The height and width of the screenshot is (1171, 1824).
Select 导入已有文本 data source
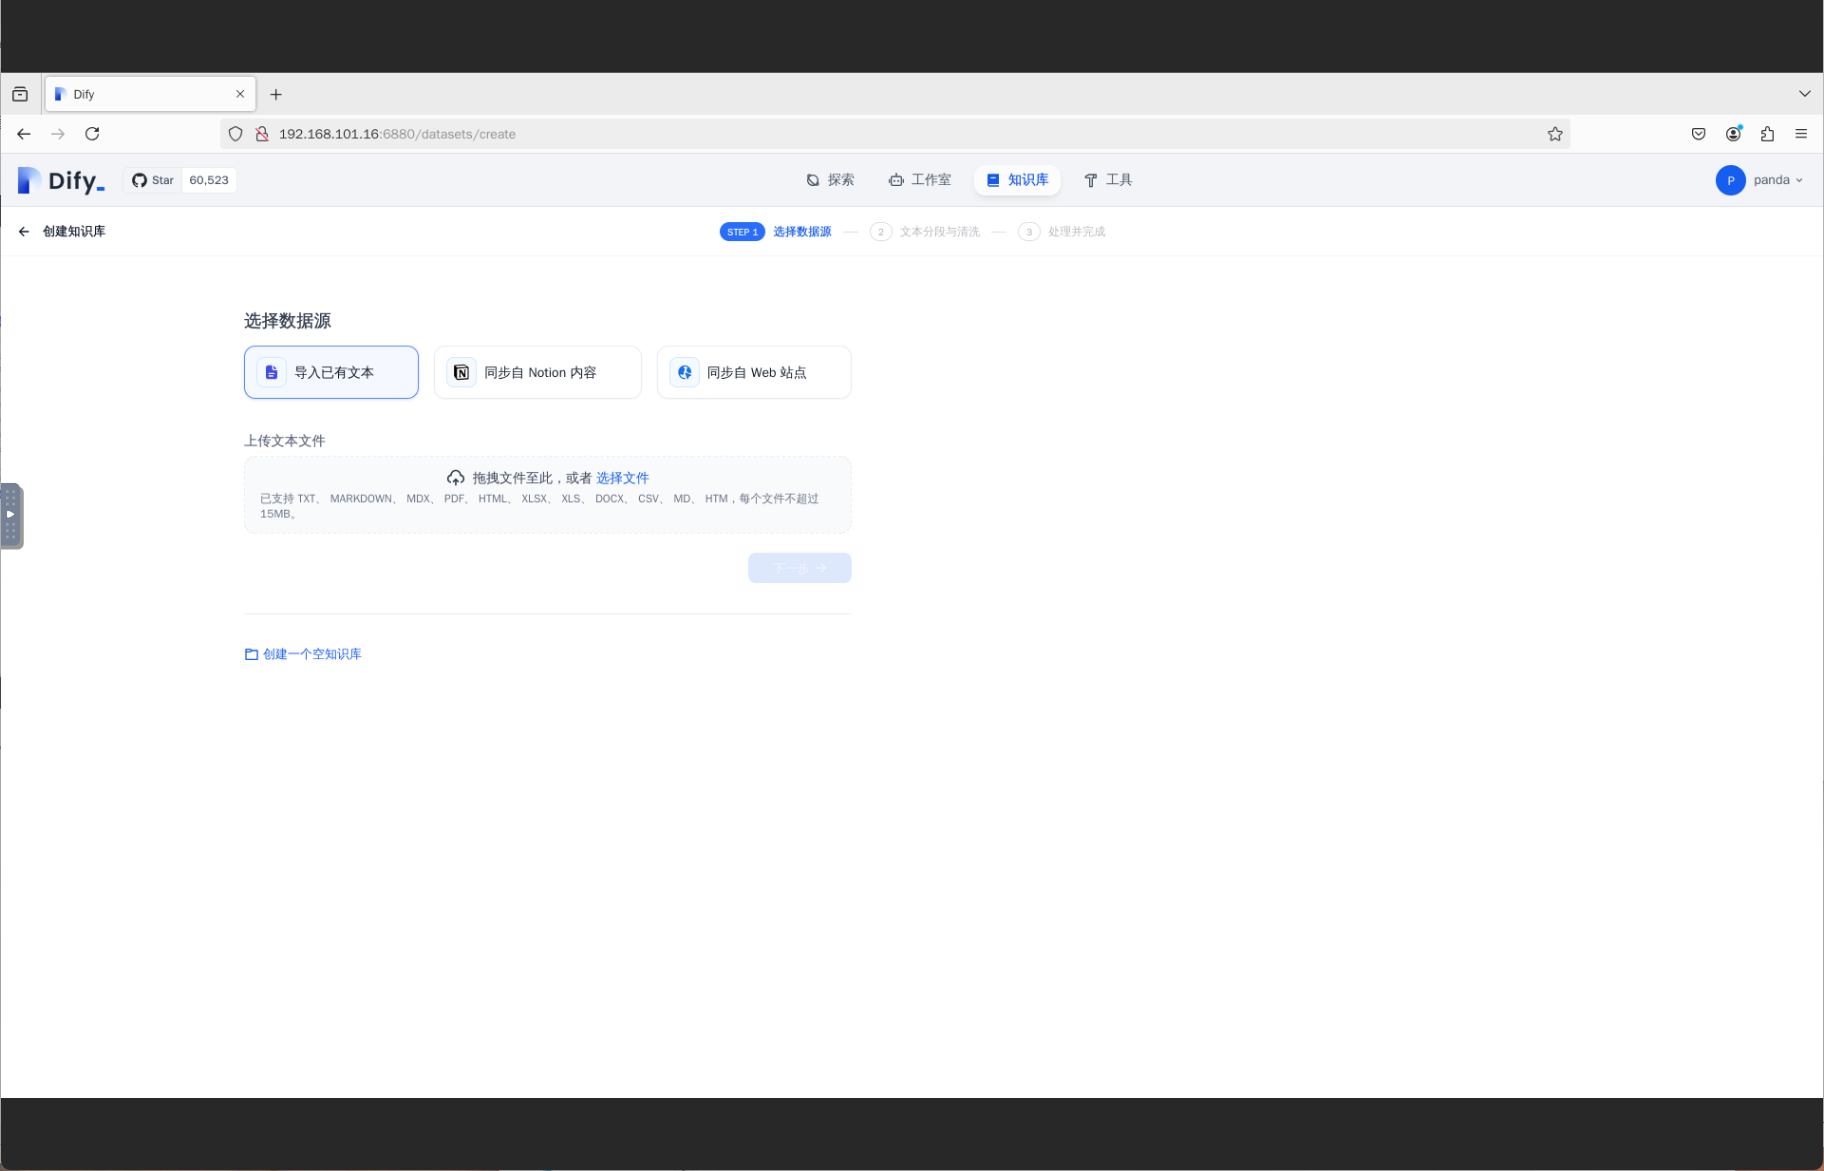[x=331, y=372]
